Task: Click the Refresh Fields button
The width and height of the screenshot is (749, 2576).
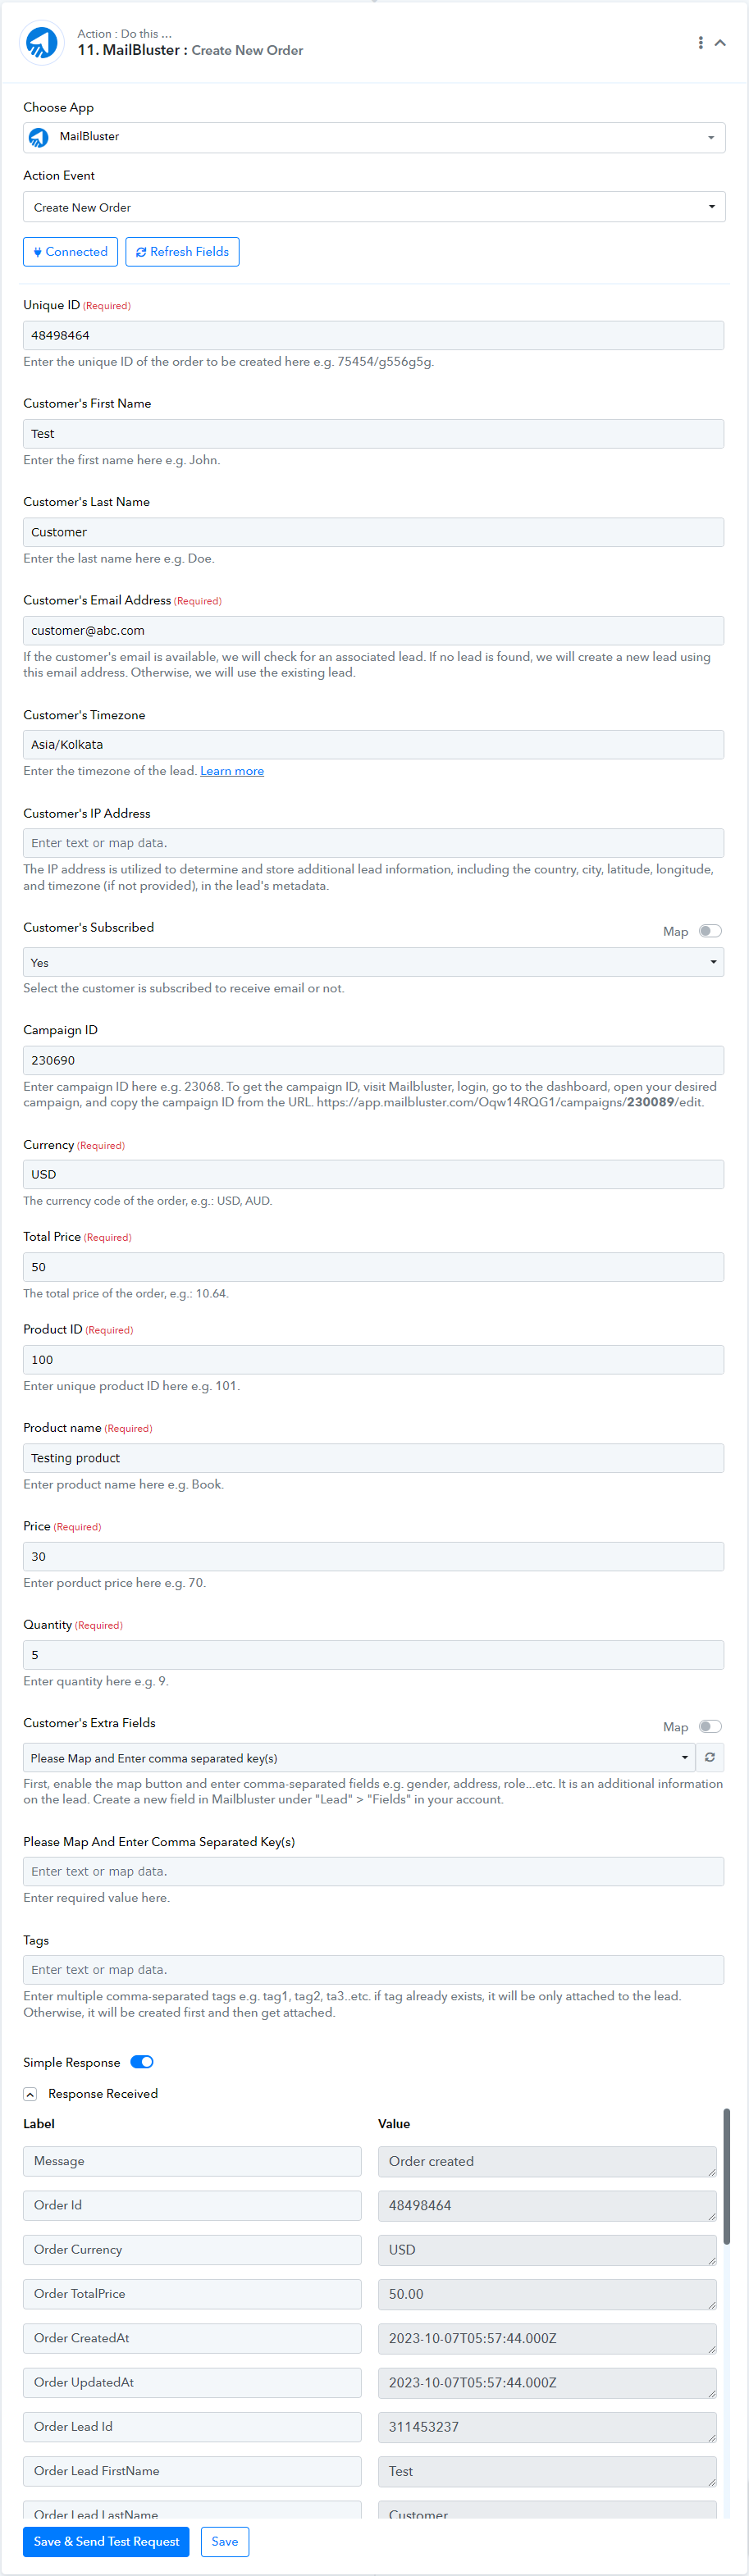Action: tap(182, 252)
